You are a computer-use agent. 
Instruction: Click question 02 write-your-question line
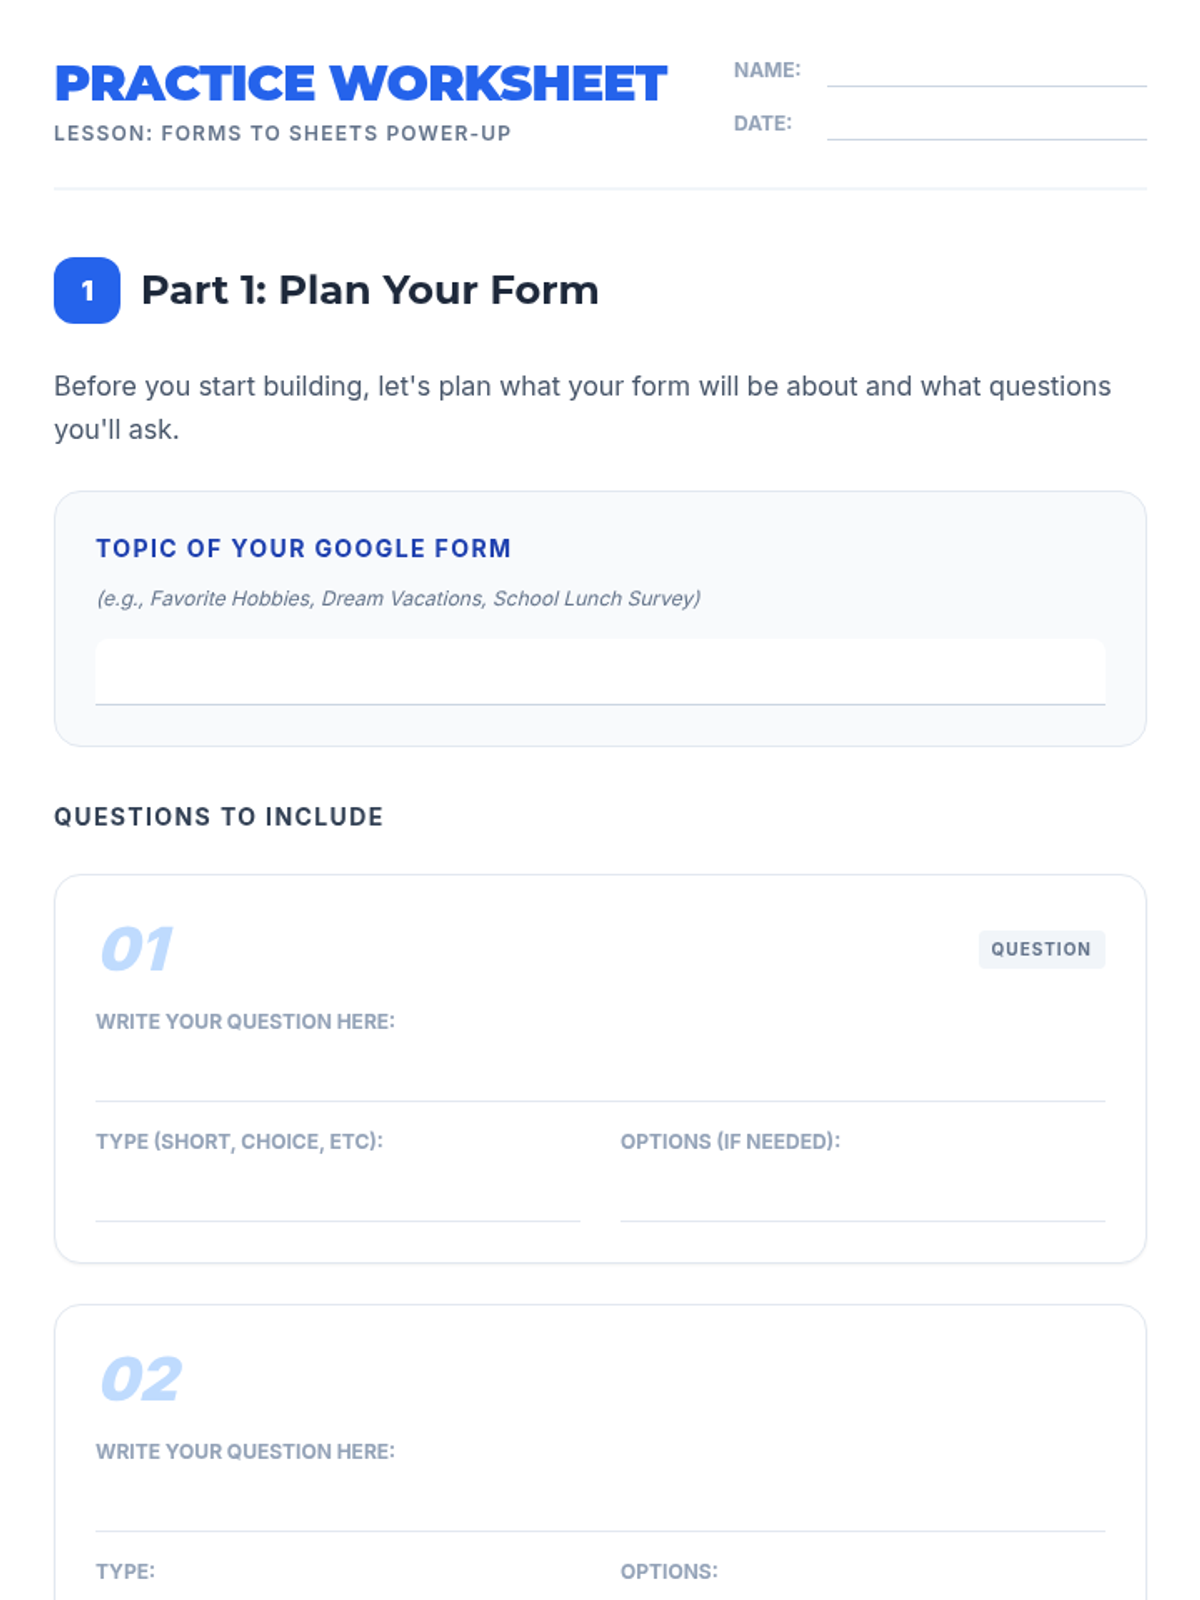coord(600,1506)
